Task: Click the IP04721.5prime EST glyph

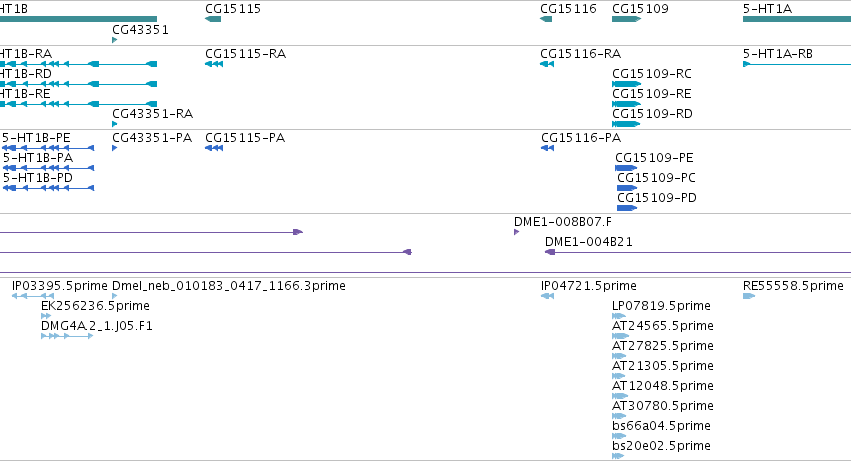Action: (548, 296)
